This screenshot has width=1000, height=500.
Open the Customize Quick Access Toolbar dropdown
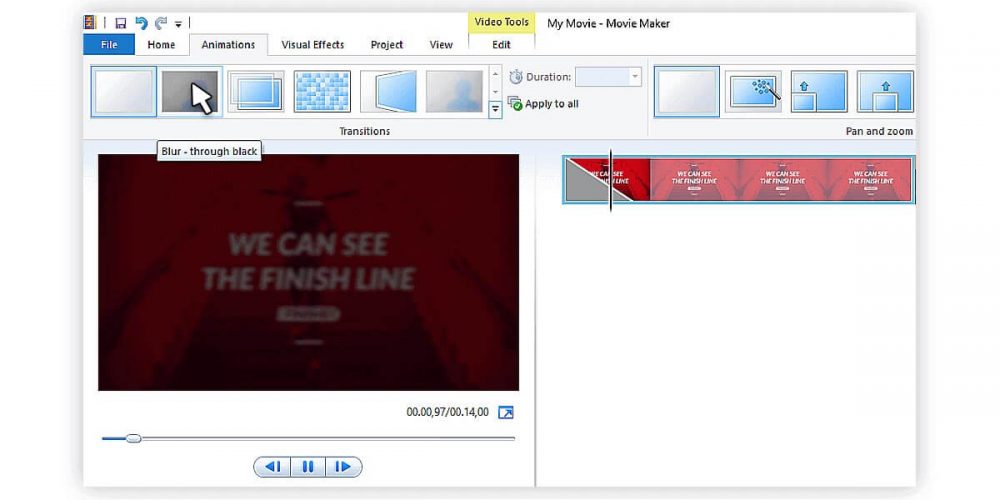click(178, 24)
